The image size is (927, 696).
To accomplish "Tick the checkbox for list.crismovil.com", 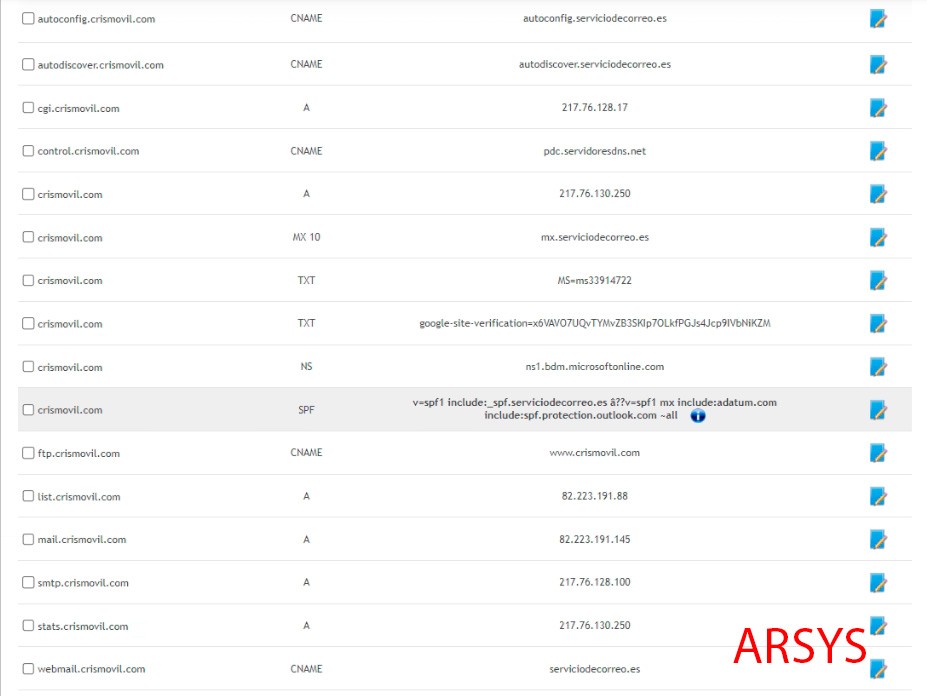I will [x=28, y=497].
